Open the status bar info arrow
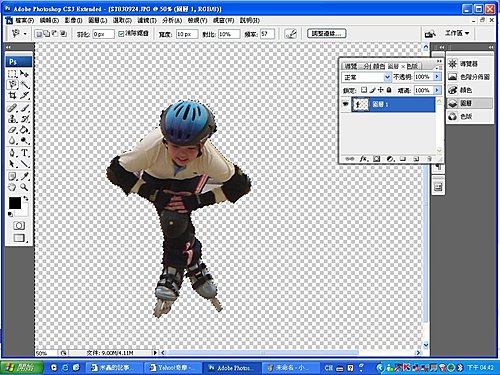This screenshot has width=500, height=375. tap(155, 352)
